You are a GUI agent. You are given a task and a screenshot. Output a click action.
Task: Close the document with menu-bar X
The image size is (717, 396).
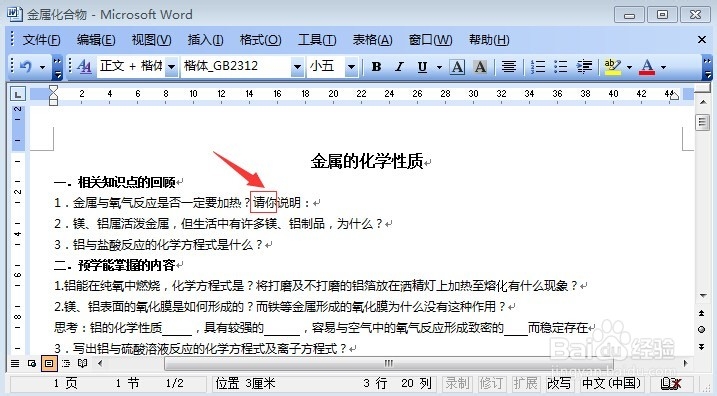click(x=702, y=40)
